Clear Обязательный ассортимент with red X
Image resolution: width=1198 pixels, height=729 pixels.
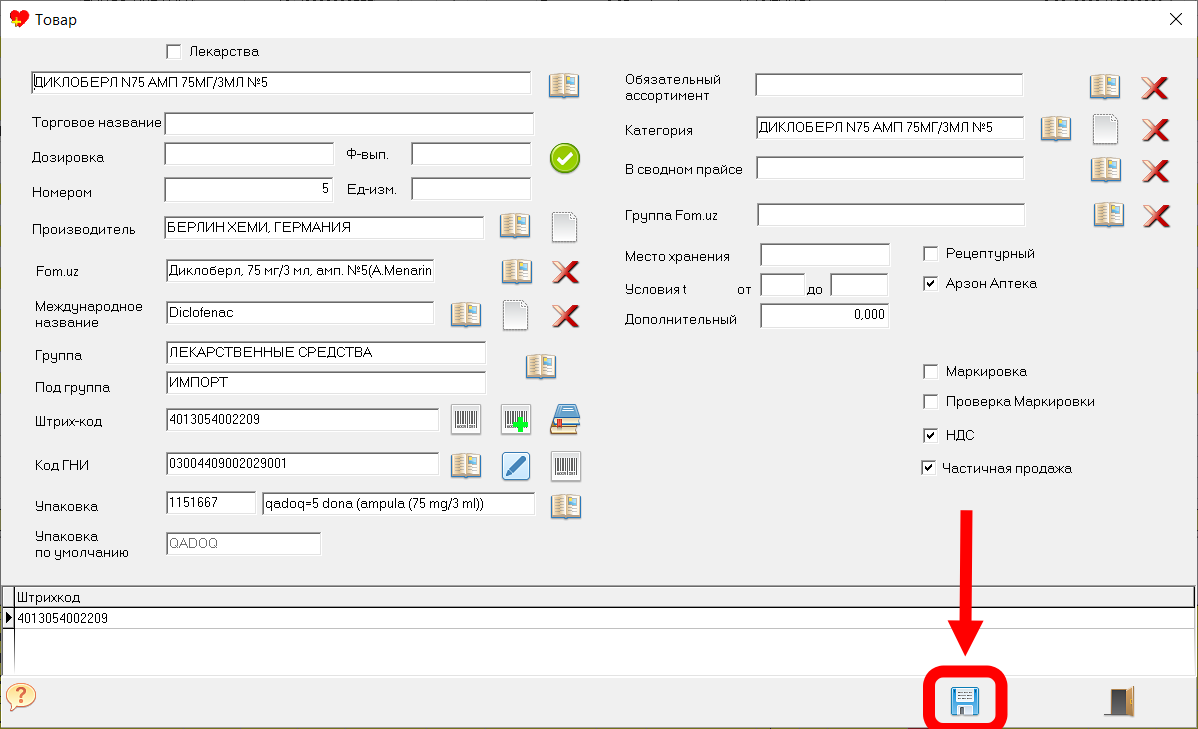1154,87
